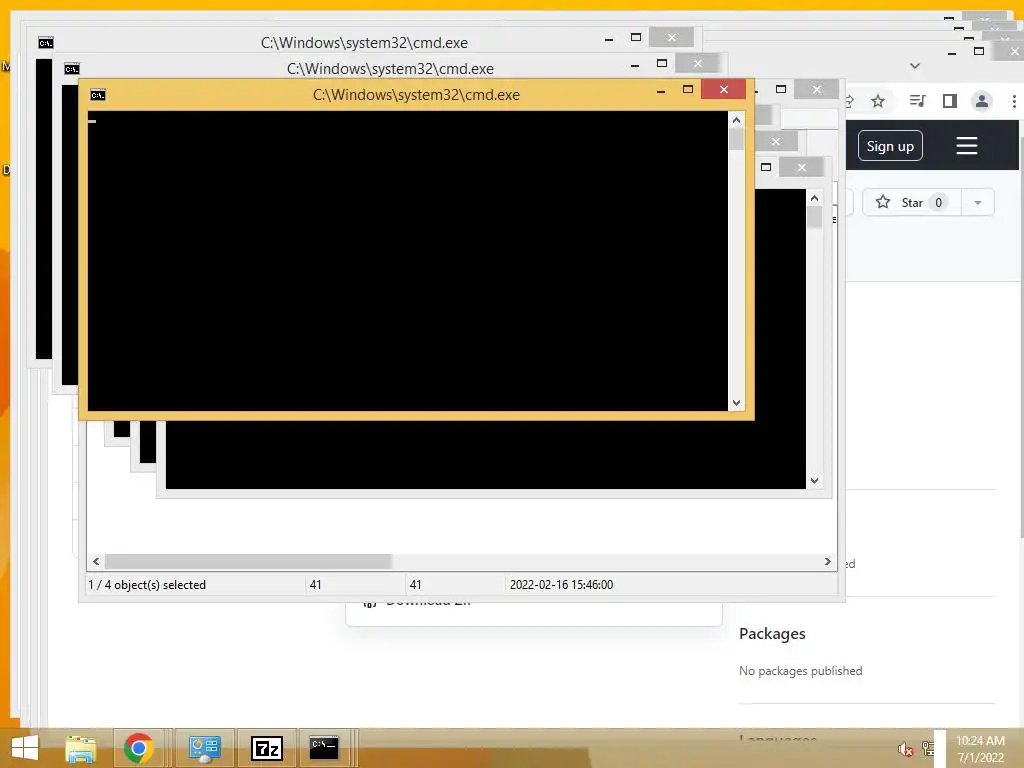Minimize the rearmost titled cmd window
This screenshot has height=768, width=1024.
[609, 39]
